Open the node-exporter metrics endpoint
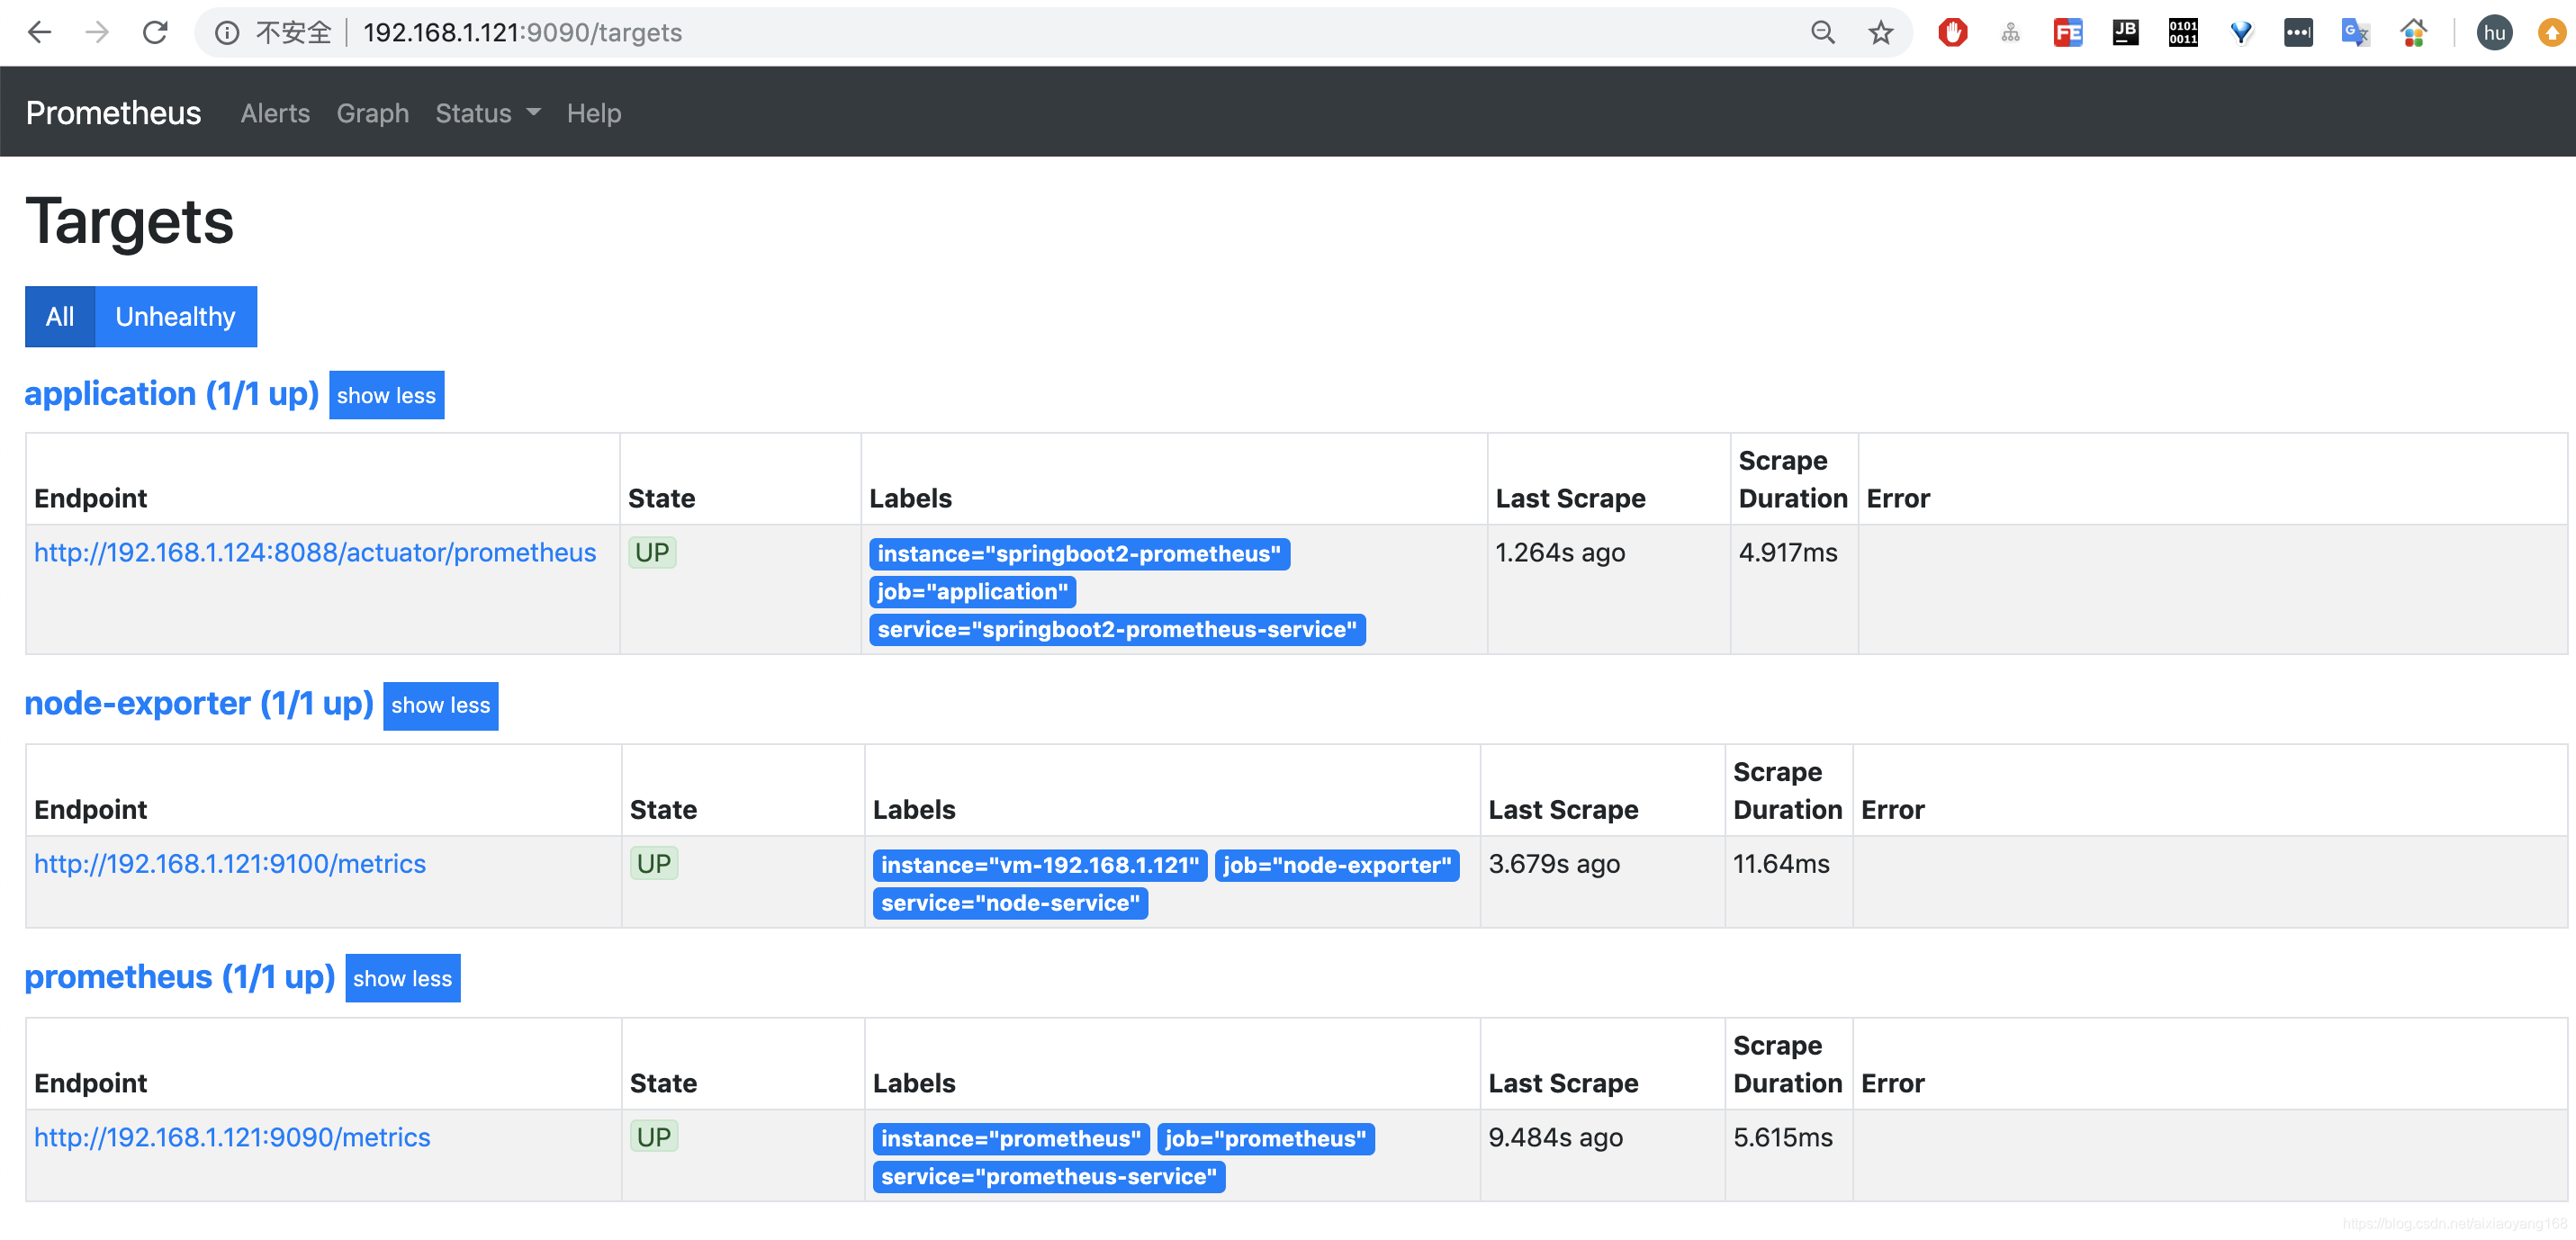 click(x=230, y=862)
